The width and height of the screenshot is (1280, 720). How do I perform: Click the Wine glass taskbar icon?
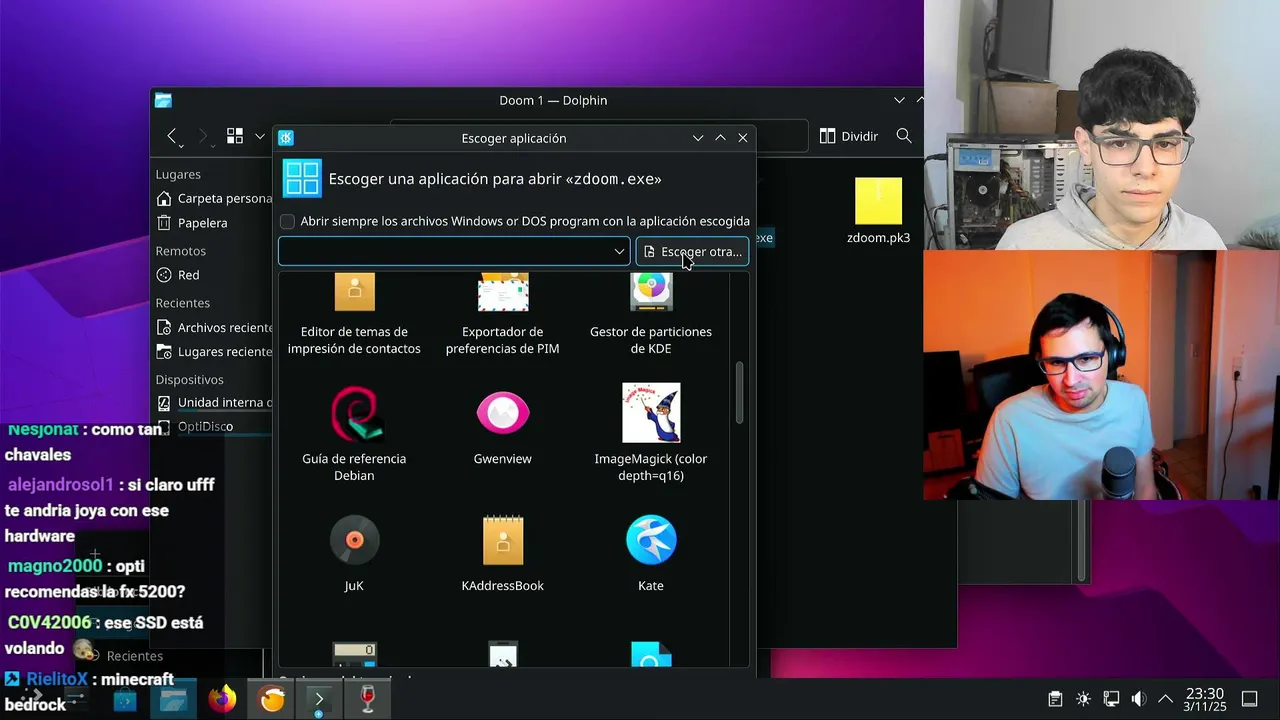pyautogui.click(x=367, y=698)
